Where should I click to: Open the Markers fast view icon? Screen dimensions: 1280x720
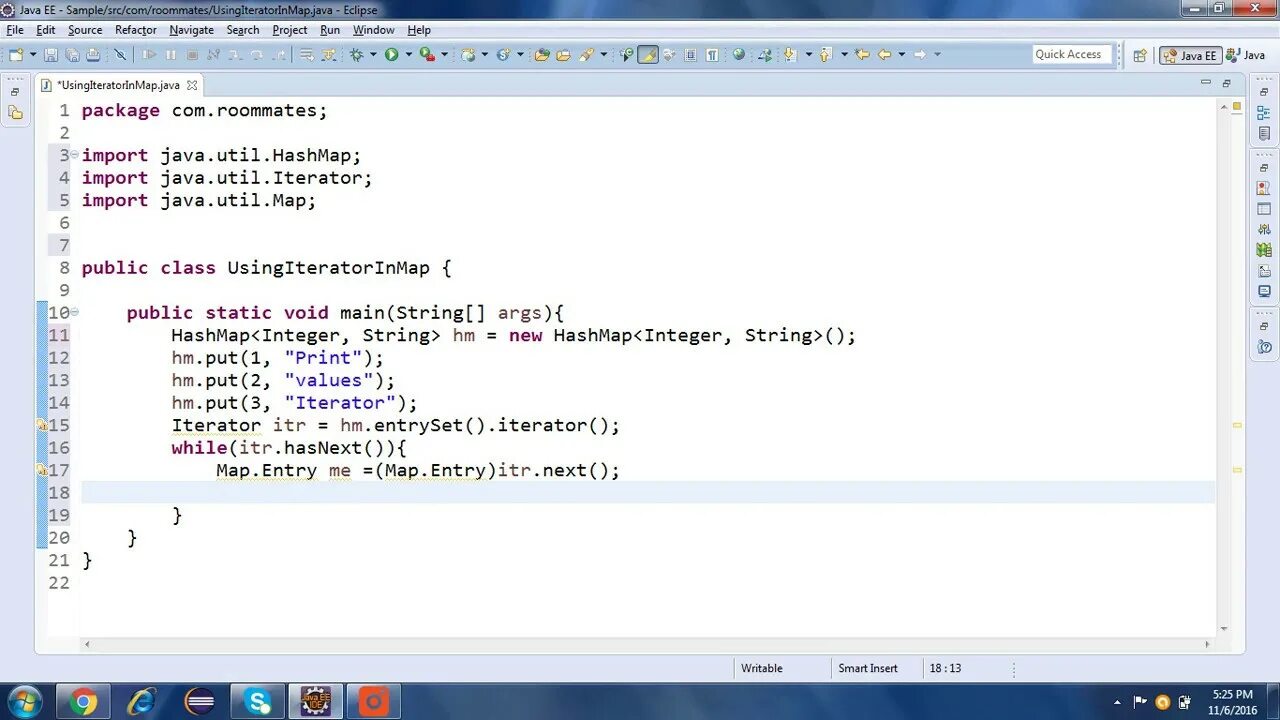(1264, 188)
